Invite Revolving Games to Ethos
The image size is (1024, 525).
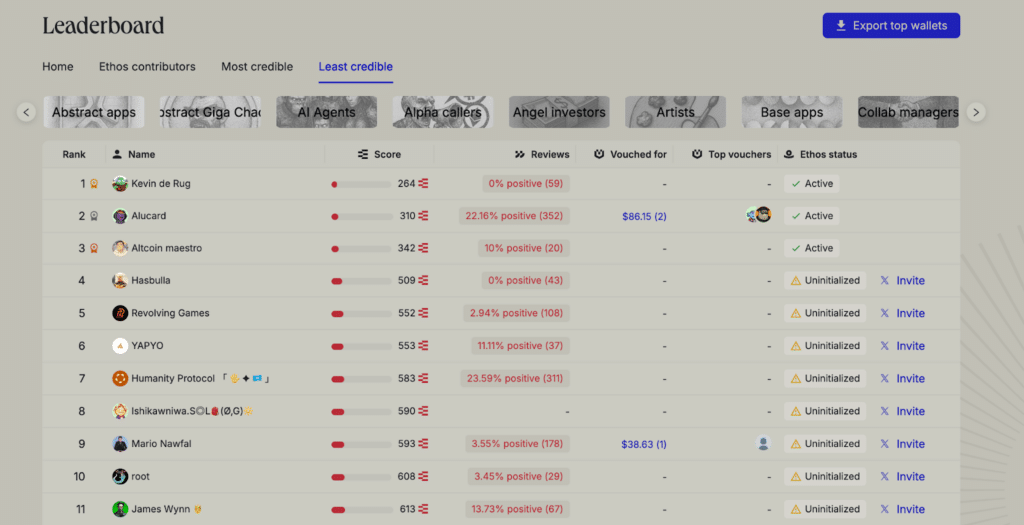pos(910,313)
